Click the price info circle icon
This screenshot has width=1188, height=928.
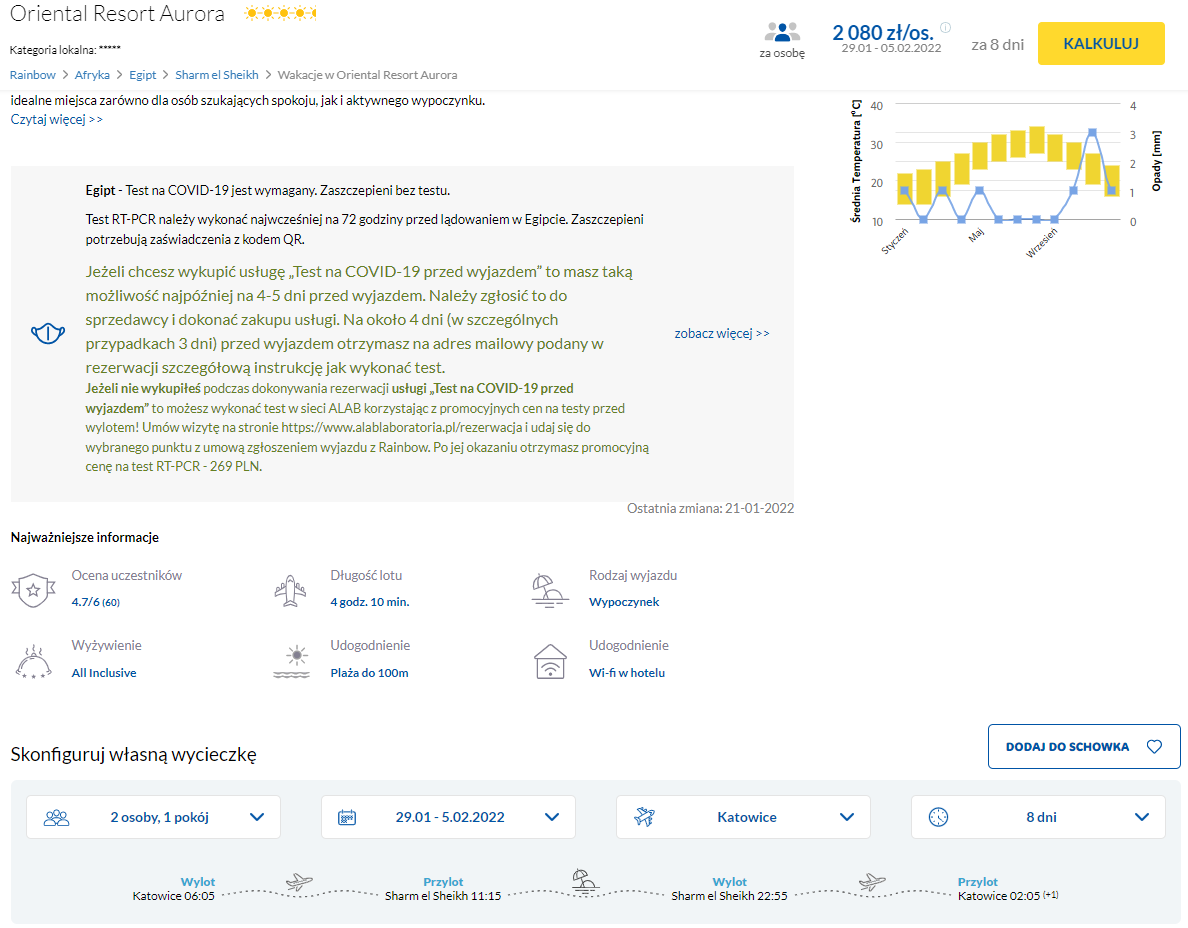[x=946, y=27]
